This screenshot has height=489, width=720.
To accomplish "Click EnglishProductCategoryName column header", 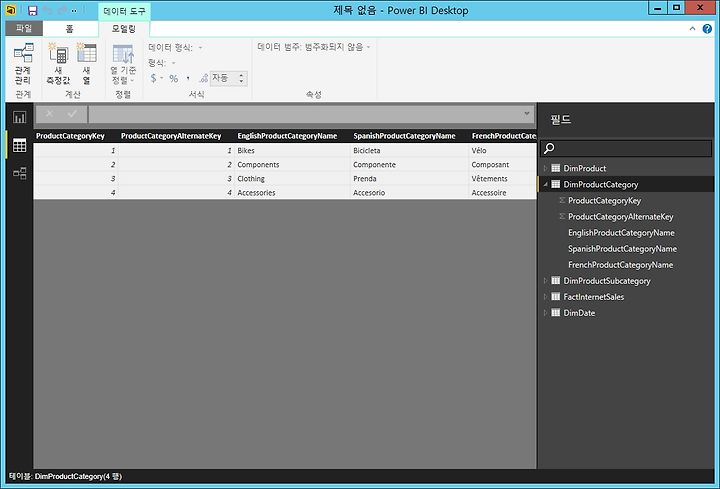I will (287, 136).
